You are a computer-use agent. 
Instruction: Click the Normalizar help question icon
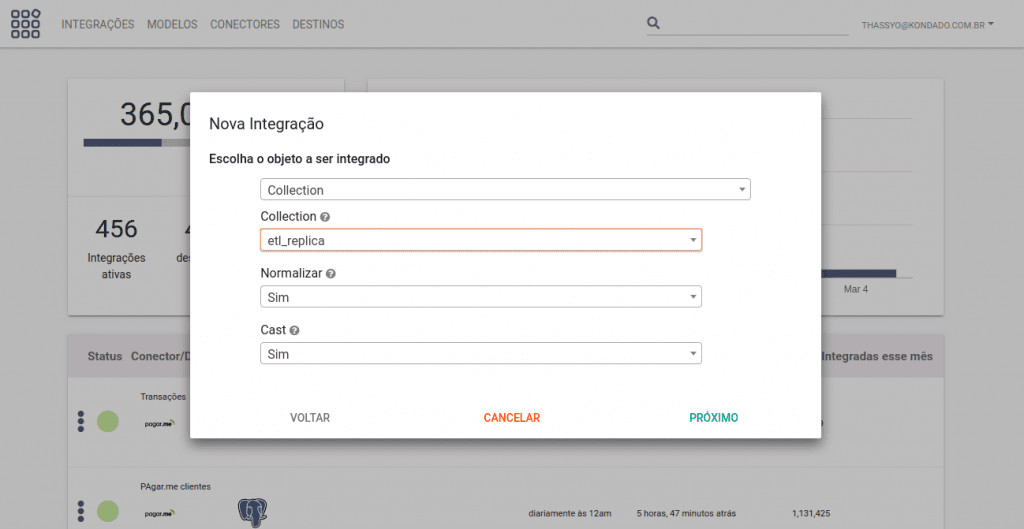click(x=330, y=273)
